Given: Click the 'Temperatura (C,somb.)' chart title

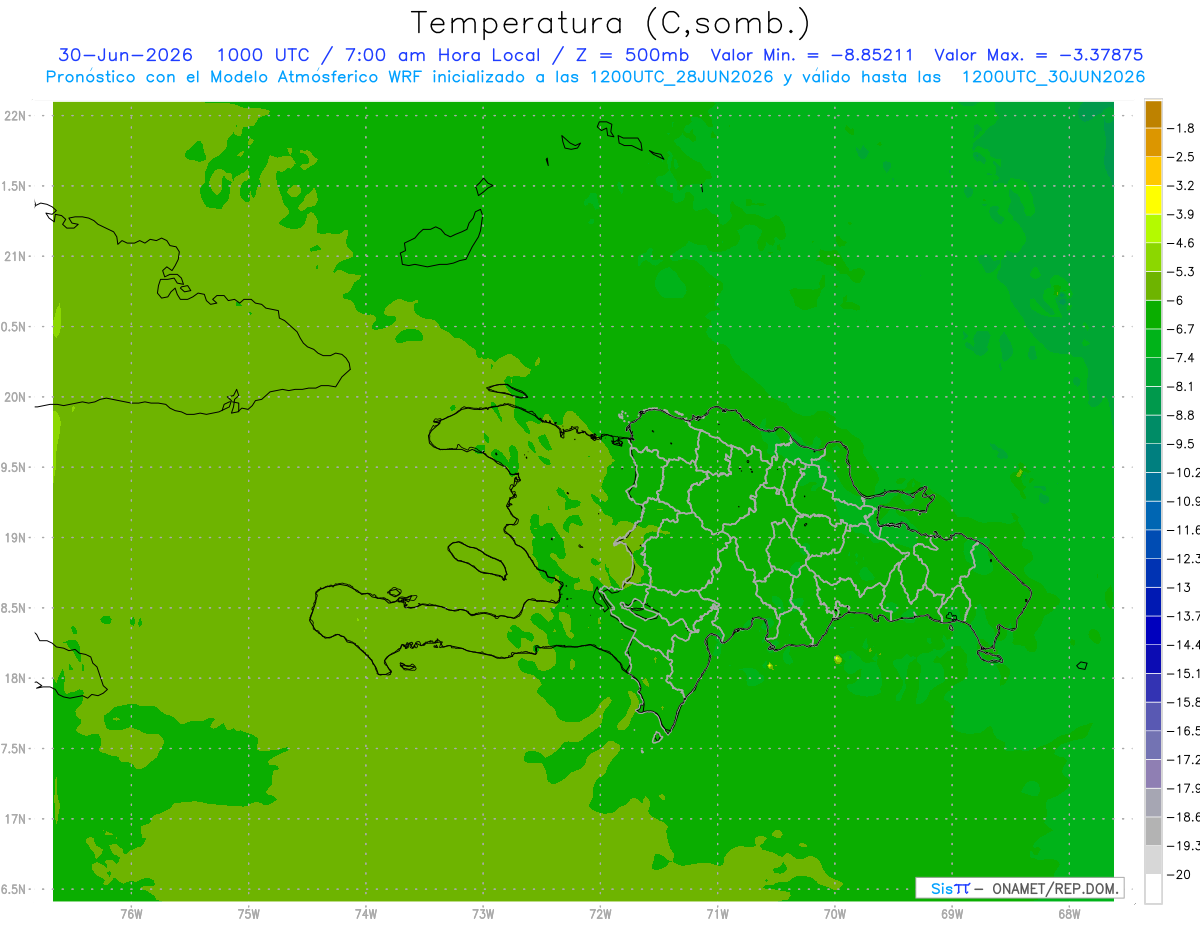Looking at the screenshot, I should click(611, 23).
